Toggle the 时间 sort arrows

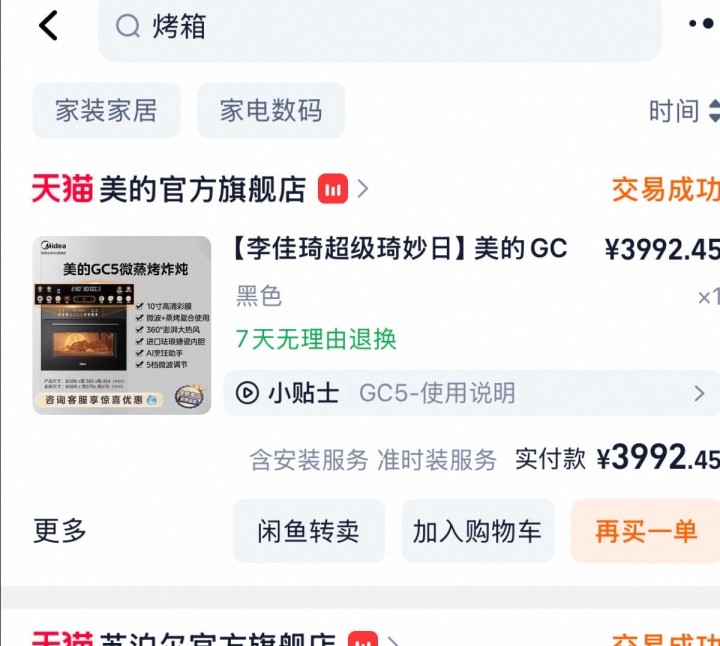pos(714,111)
